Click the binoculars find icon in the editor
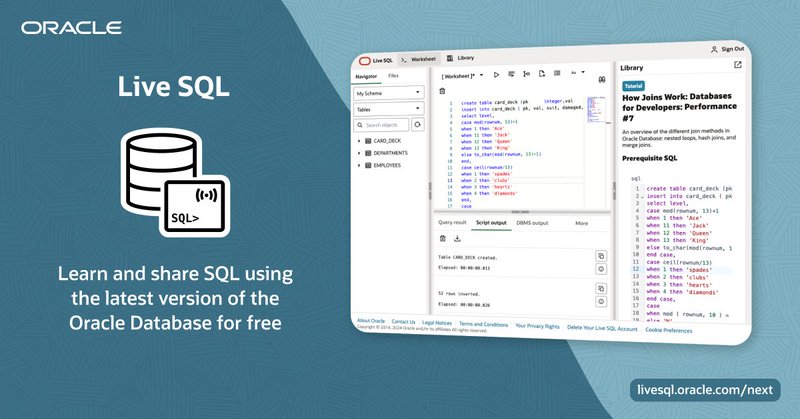The image size is (800, 419). pos(602,80)
